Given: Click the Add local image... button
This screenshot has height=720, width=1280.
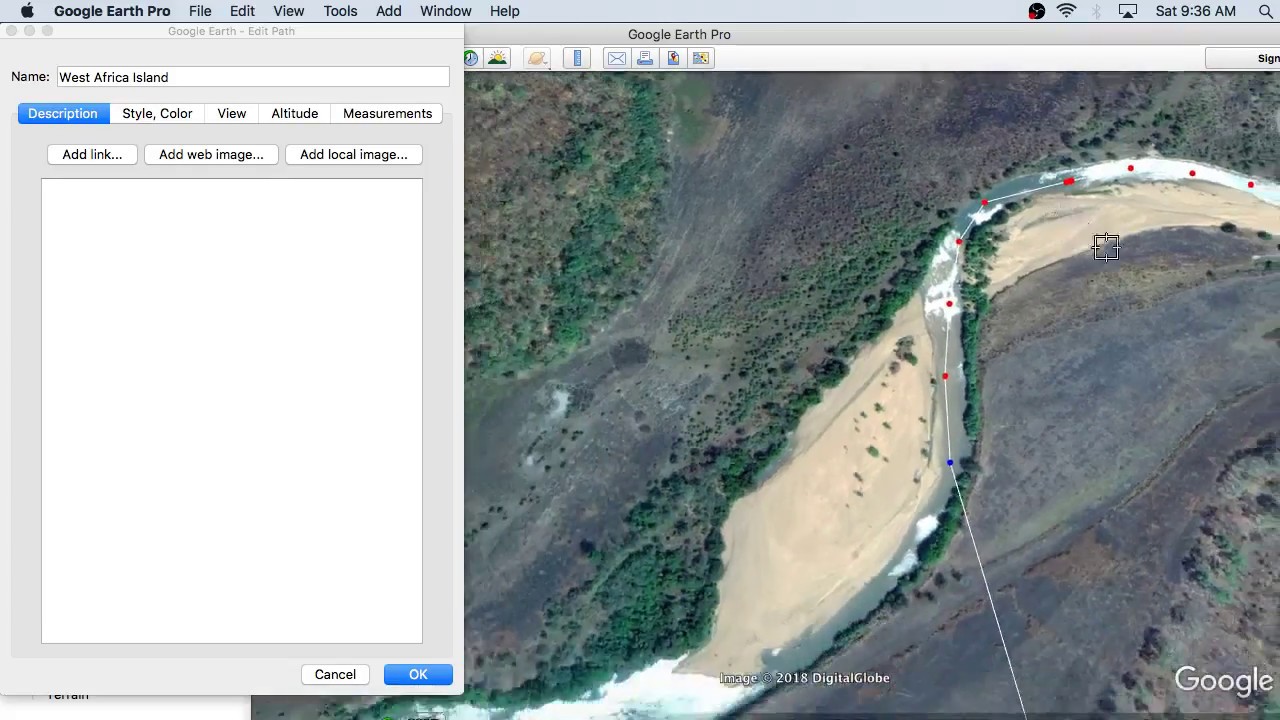Looking at the screenshot, I should coord(354,154).
